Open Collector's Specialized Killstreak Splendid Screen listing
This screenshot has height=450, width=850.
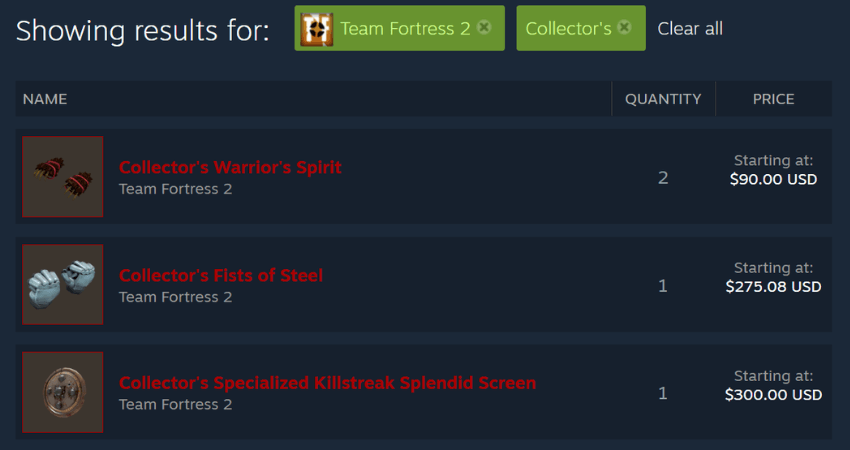click(327, 383)
